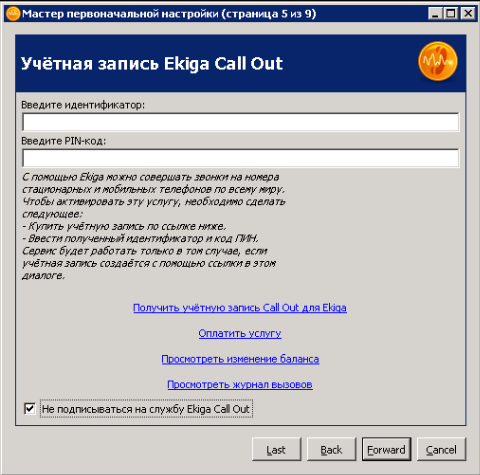Go to previous page with Back

click(331, 449)
